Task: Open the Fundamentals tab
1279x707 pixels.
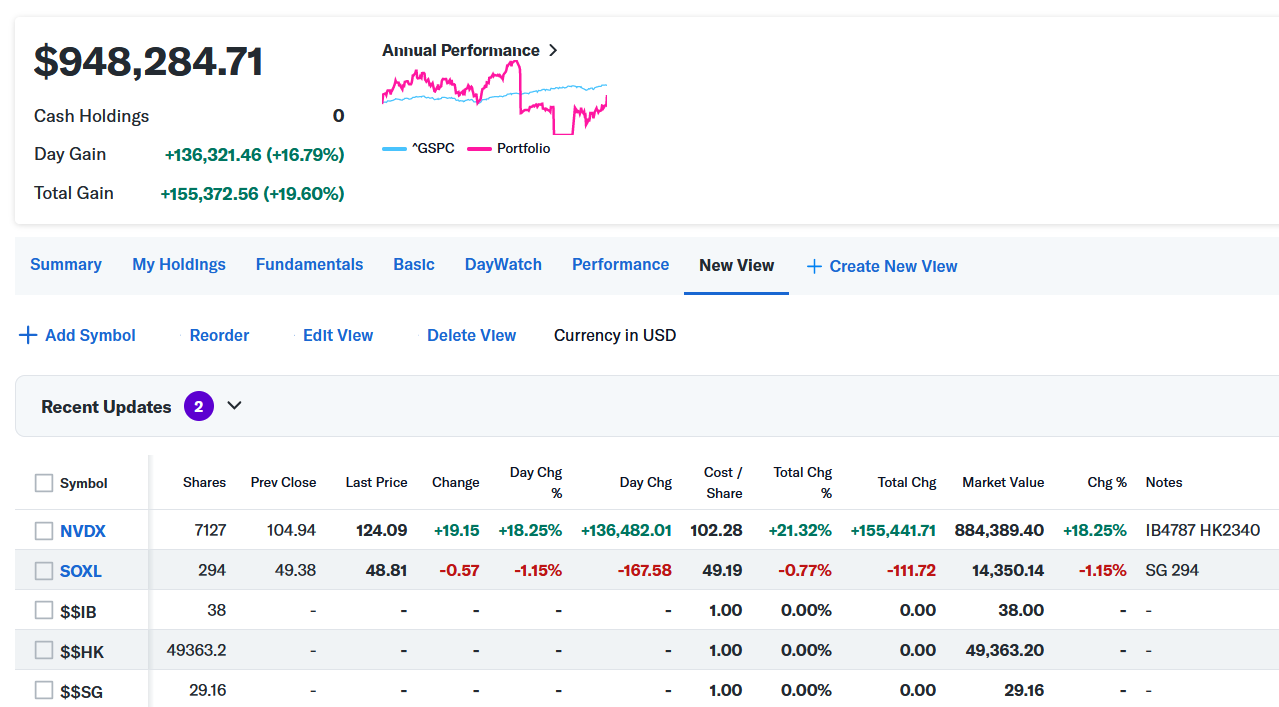Action: (x=309, y=265)
